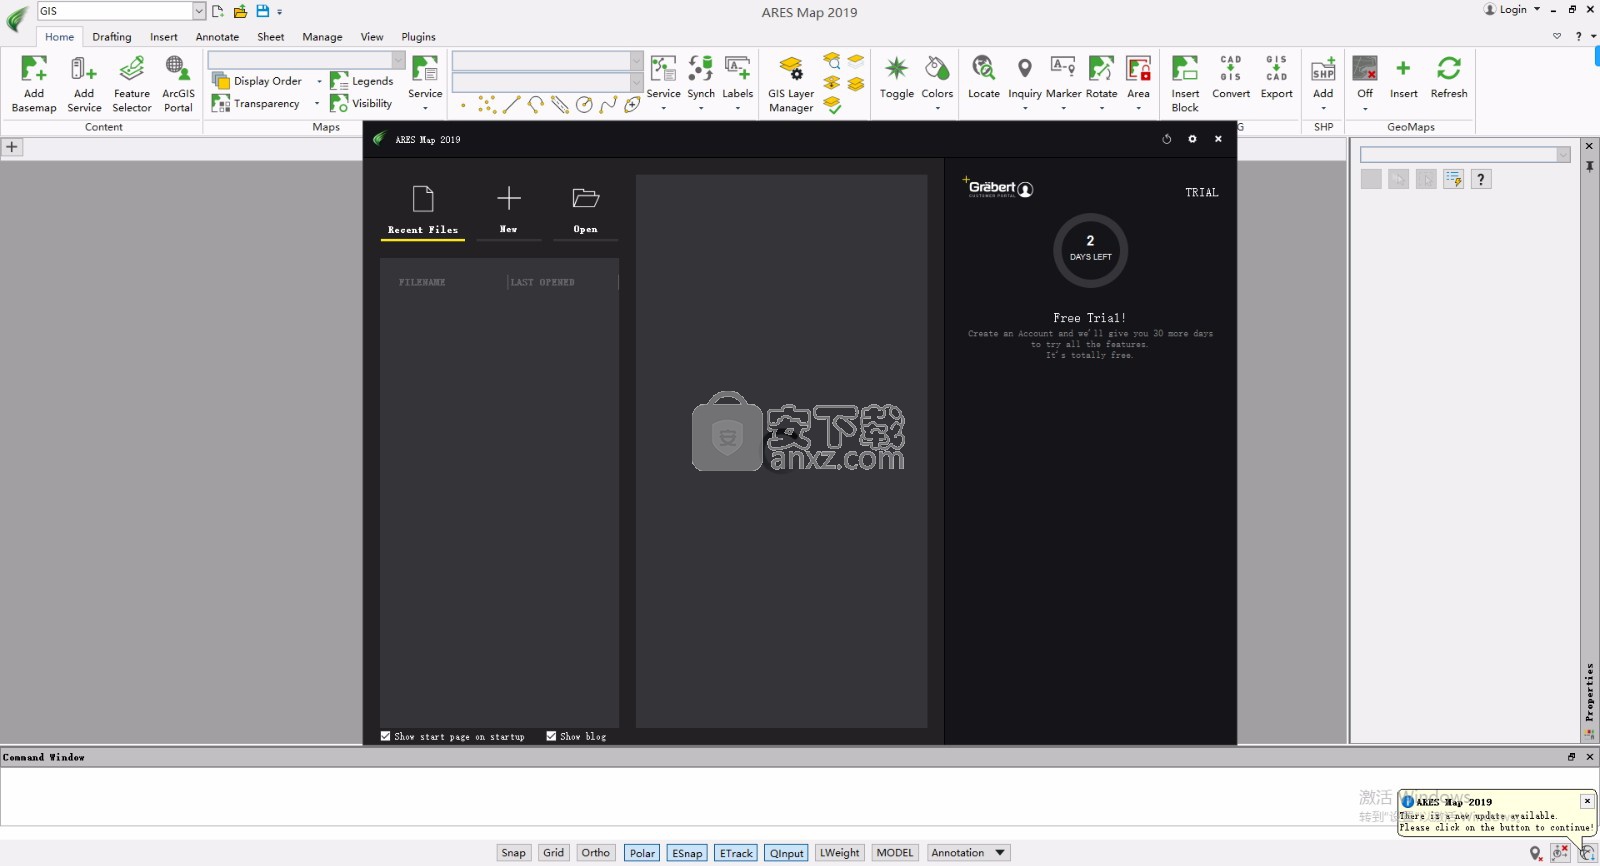Expand the Display Order dropdown arrow
Viewport: 1600px width, 866px height.
[x=319, y=82]
